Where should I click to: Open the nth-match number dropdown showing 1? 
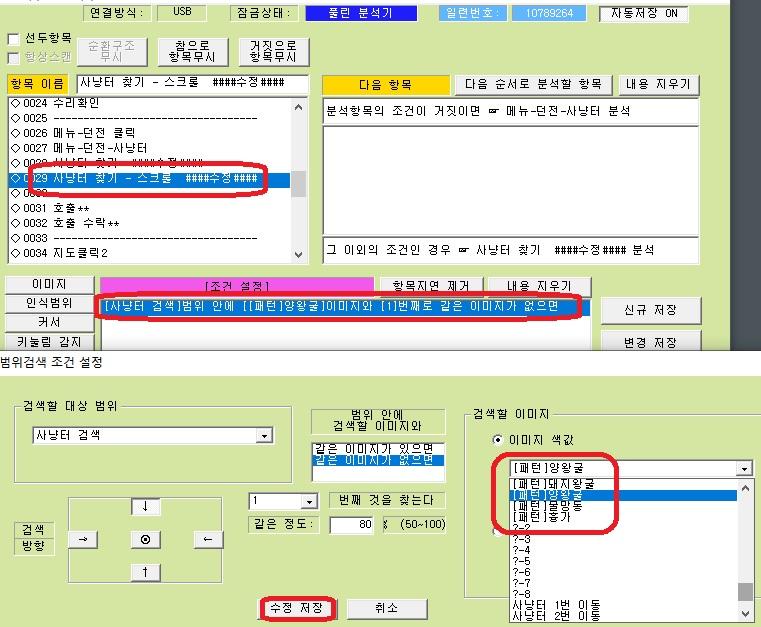tap(308, 501)
